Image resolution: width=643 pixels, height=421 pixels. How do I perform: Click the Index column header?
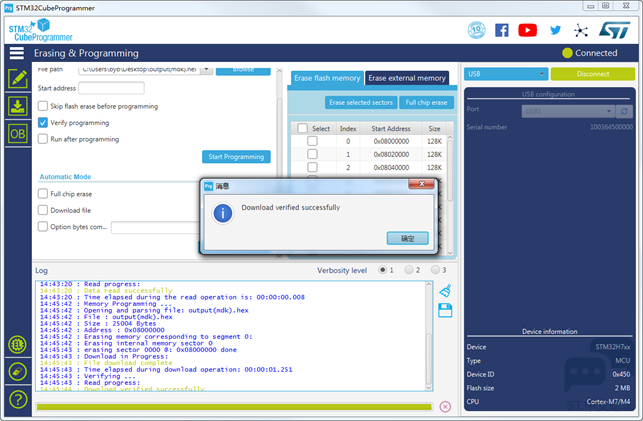click(x=348, y=128)
